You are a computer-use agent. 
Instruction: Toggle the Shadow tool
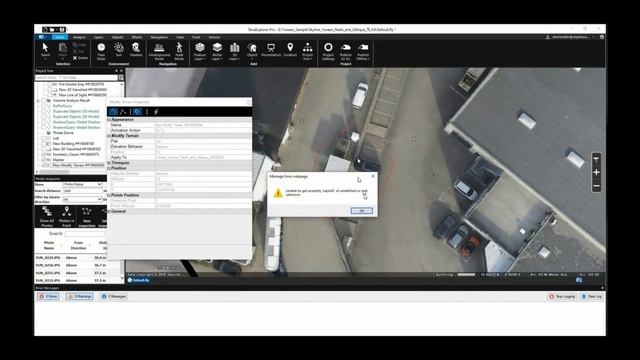pyautogui.click(x=136, y=49)
